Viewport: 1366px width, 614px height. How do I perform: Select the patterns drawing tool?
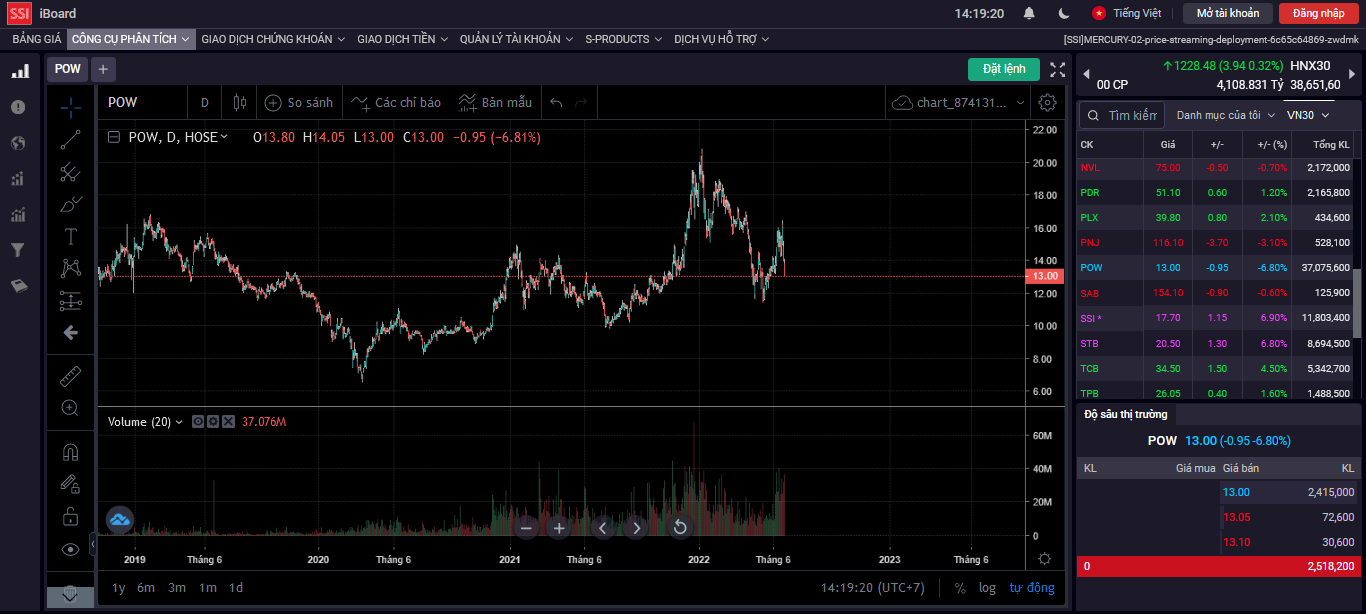point(70,268)
